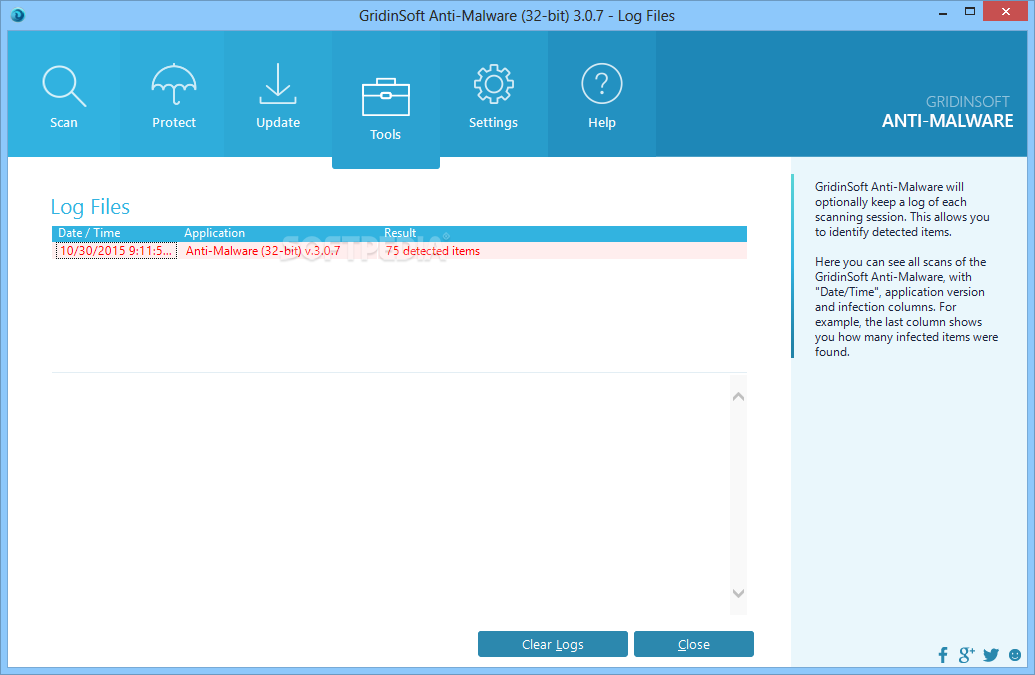Open the Protect umbrella icon
Viewport: 1035px width, 675px height.
point(174,84)
